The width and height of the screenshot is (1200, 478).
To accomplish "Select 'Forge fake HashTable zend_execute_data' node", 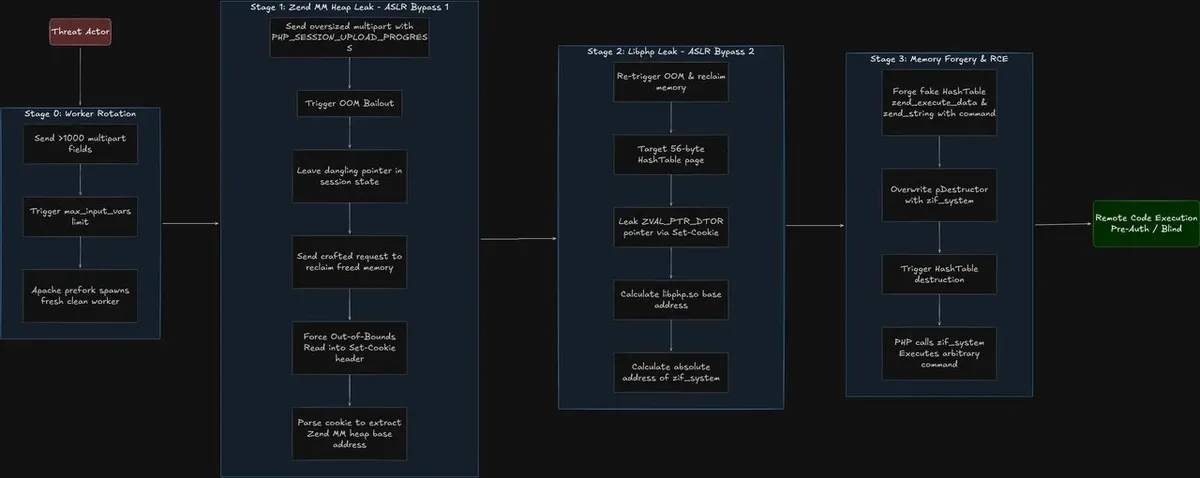I will pyautogui.click(x=939, y=102).
